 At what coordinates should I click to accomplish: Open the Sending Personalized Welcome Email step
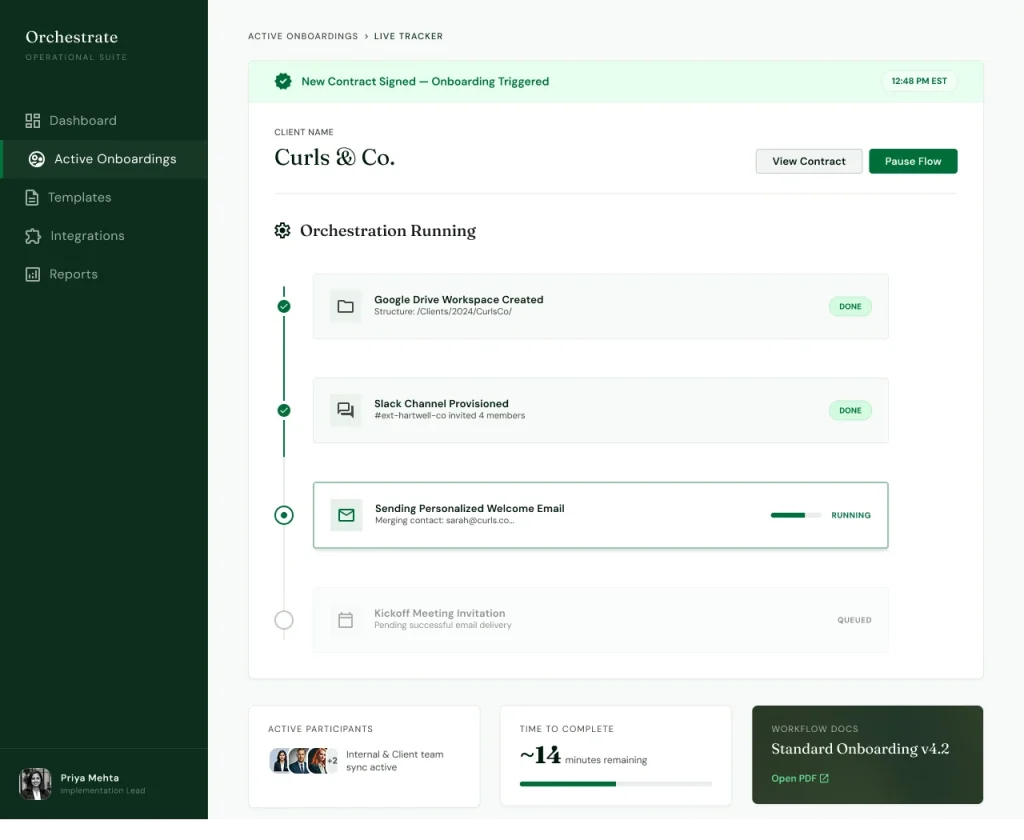pyautogui.click(x=601, y=515)
